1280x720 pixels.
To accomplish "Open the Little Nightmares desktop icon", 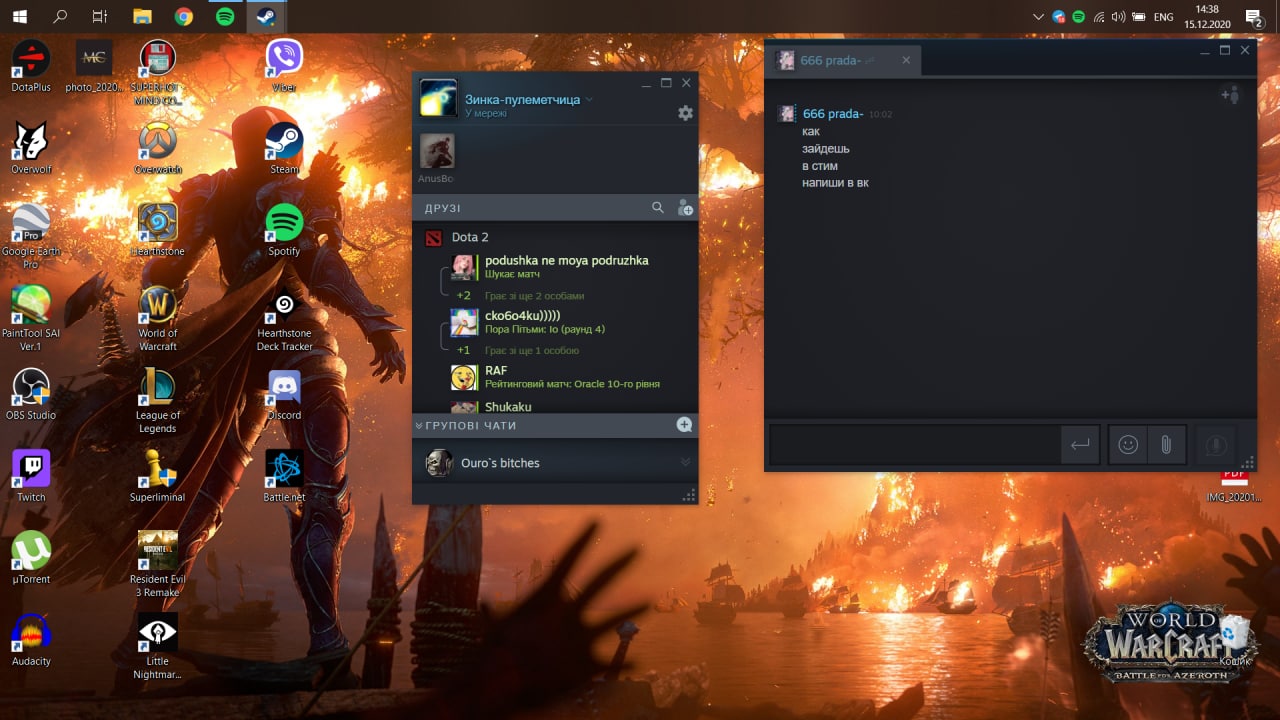I will click(158, 647).
